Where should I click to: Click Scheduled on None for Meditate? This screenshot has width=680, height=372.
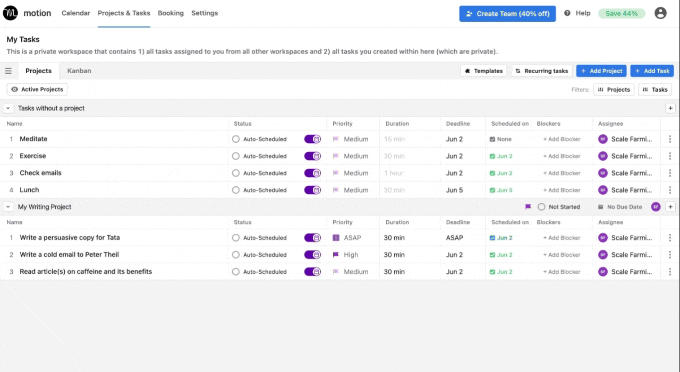tap(500, 139)
